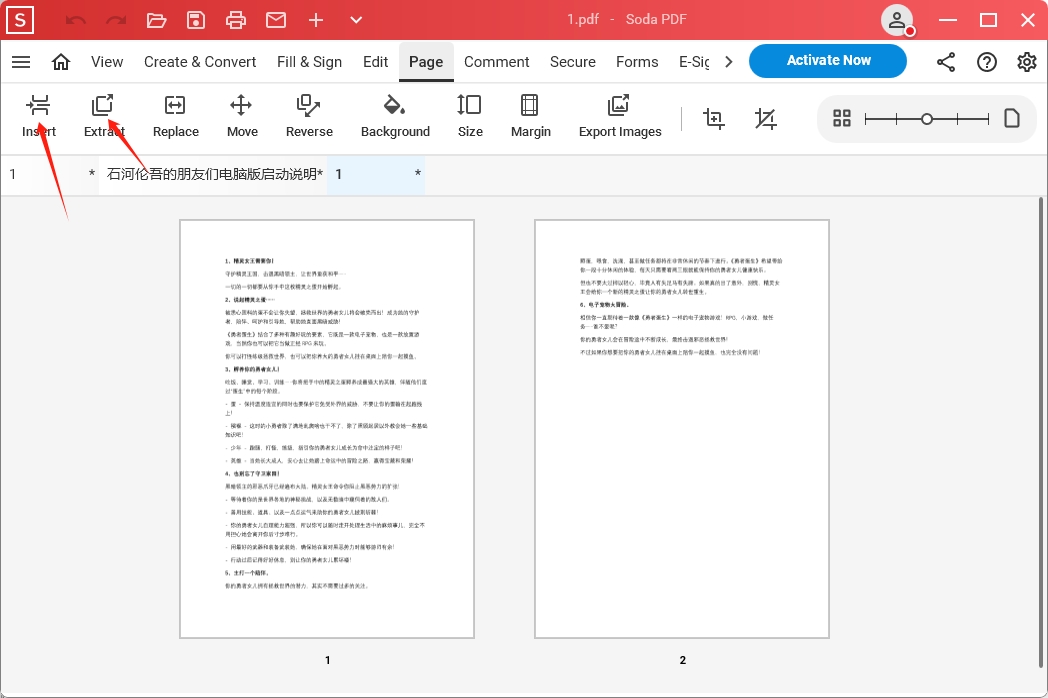Screen dimensions: 1048x698
Task: Open the Create & Convert tab
Action: [200, 62]
